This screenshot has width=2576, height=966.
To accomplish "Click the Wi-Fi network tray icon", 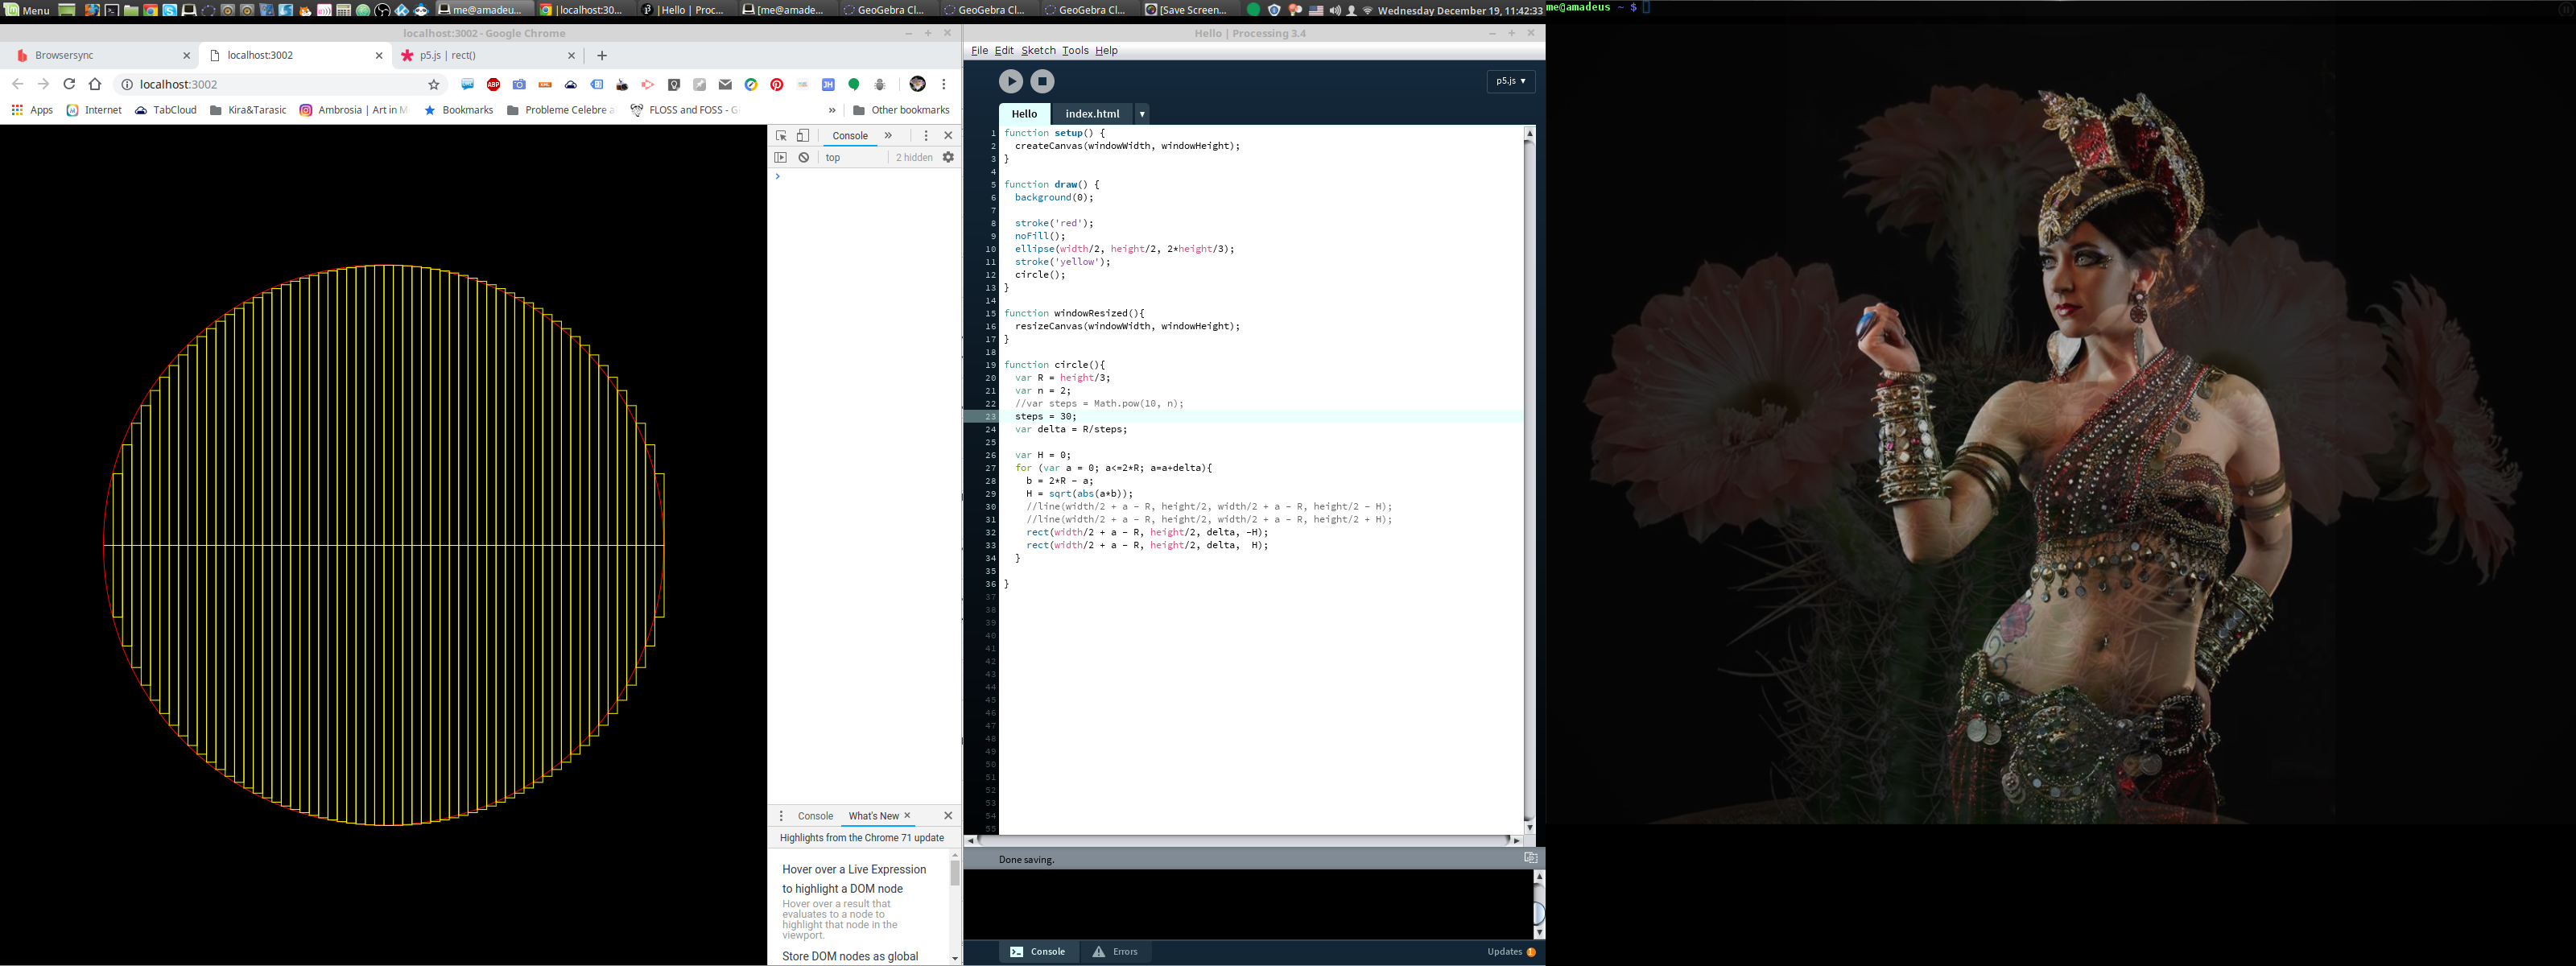I will pos(1367,10).
